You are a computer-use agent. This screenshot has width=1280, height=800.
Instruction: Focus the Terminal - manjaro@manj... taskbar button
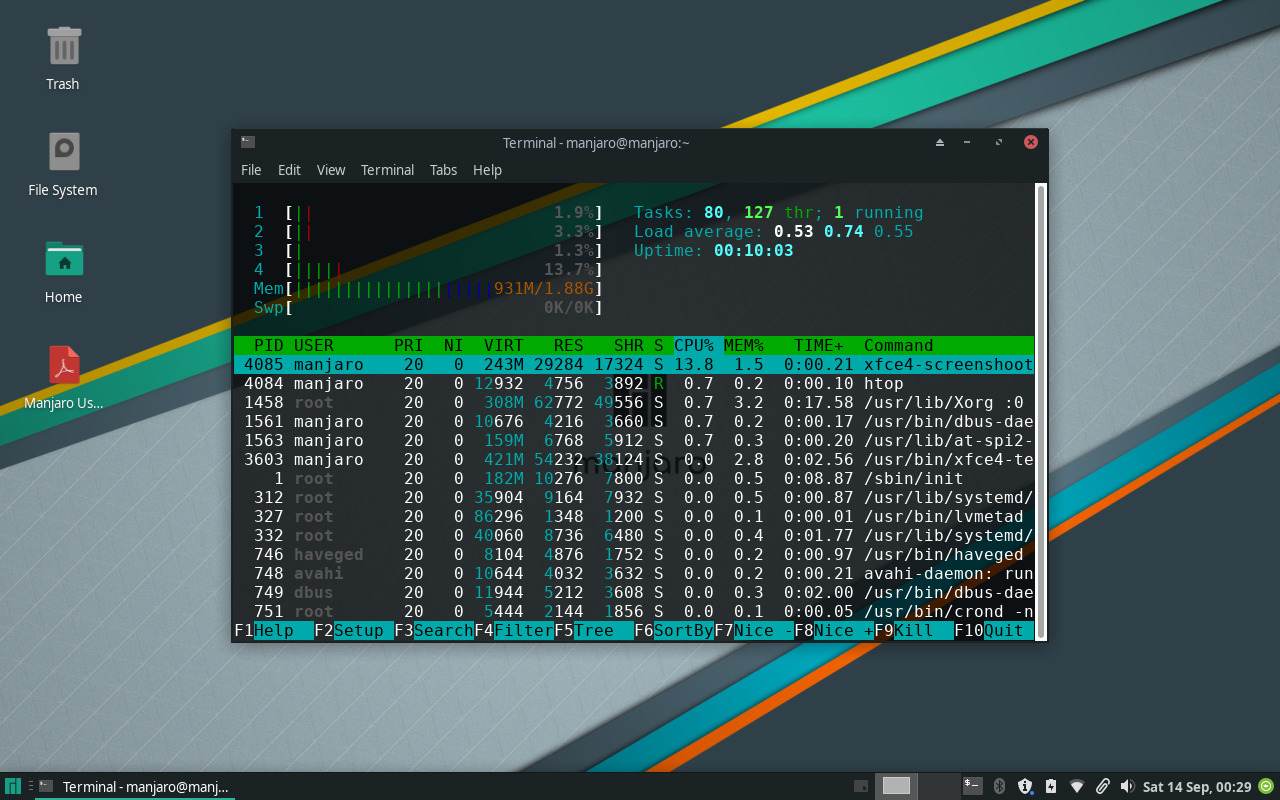coord(134,786)
